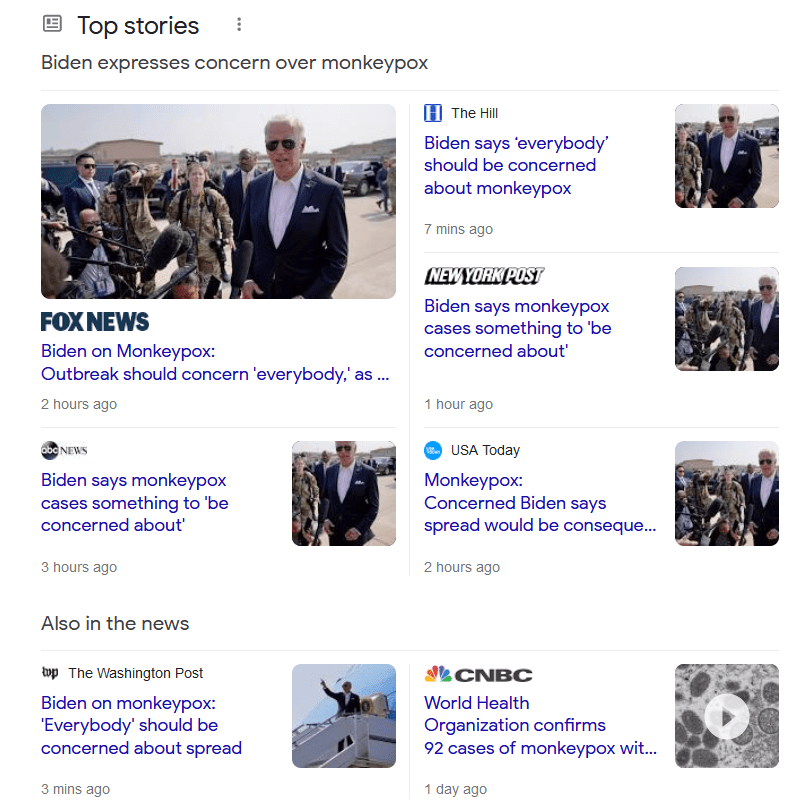The width and height of the screenshot is (808, 811).
Task: Click the New York Post logo
Action: pos(484,276)
